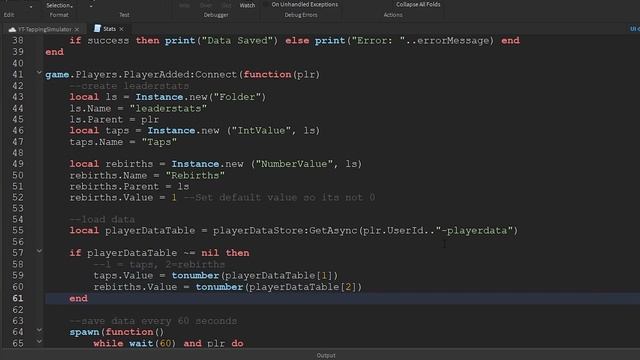Screen dimensions: 640x360
Task: Click the save data comment on line 63
Action: point(153,321)
